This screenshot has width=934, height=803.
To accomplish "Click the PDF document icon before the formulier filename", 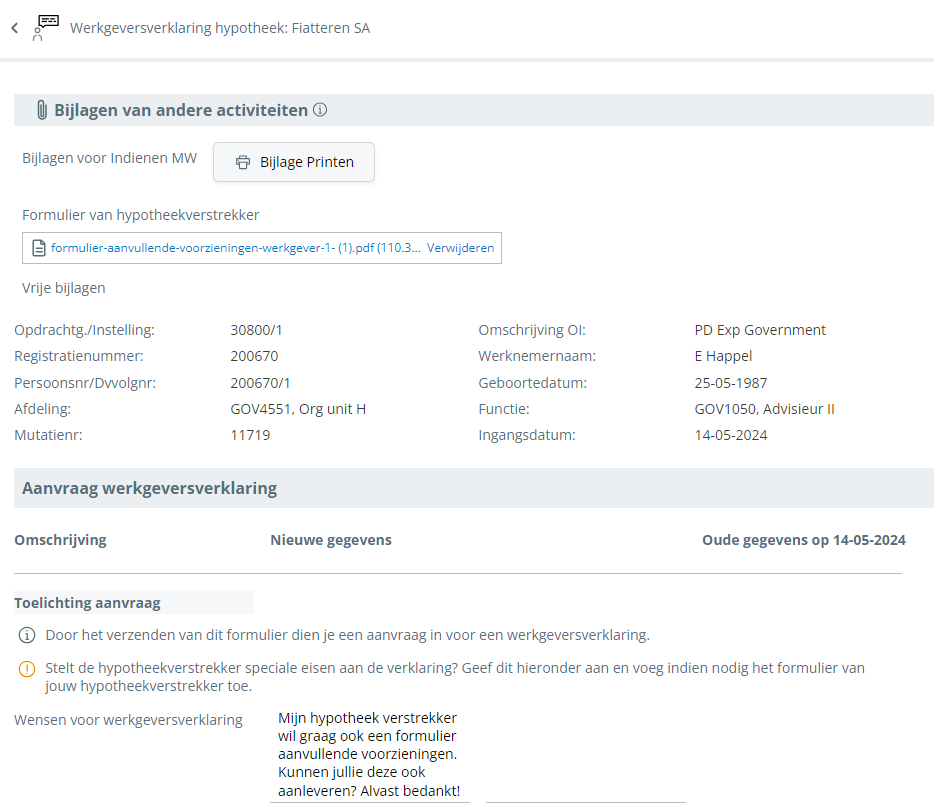I will [x=39, y=247].
